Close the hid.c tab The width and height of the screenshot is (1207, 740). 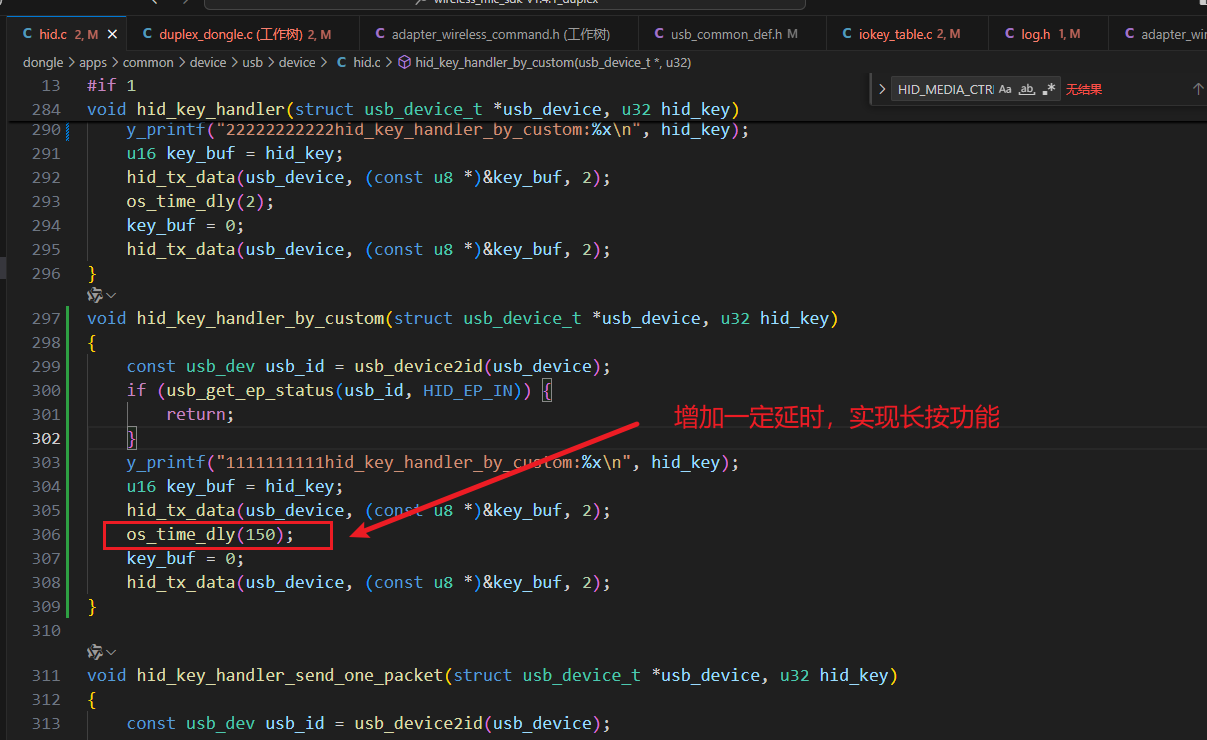coord(112,34)
